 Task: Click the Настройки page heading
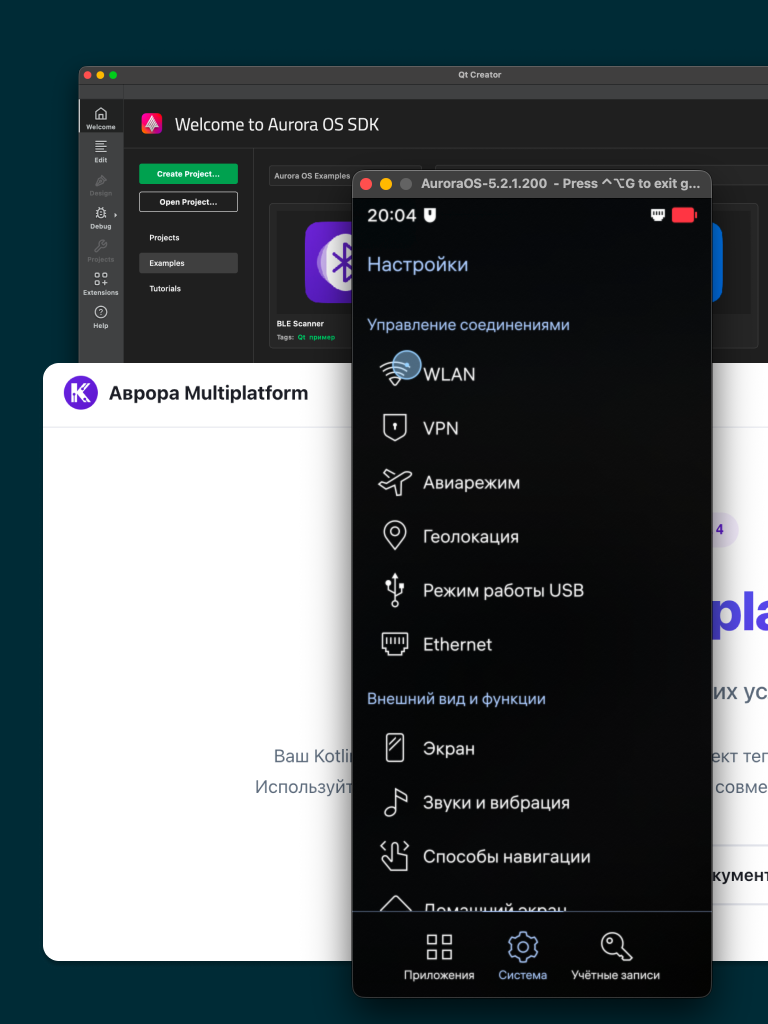click(417, 264)
